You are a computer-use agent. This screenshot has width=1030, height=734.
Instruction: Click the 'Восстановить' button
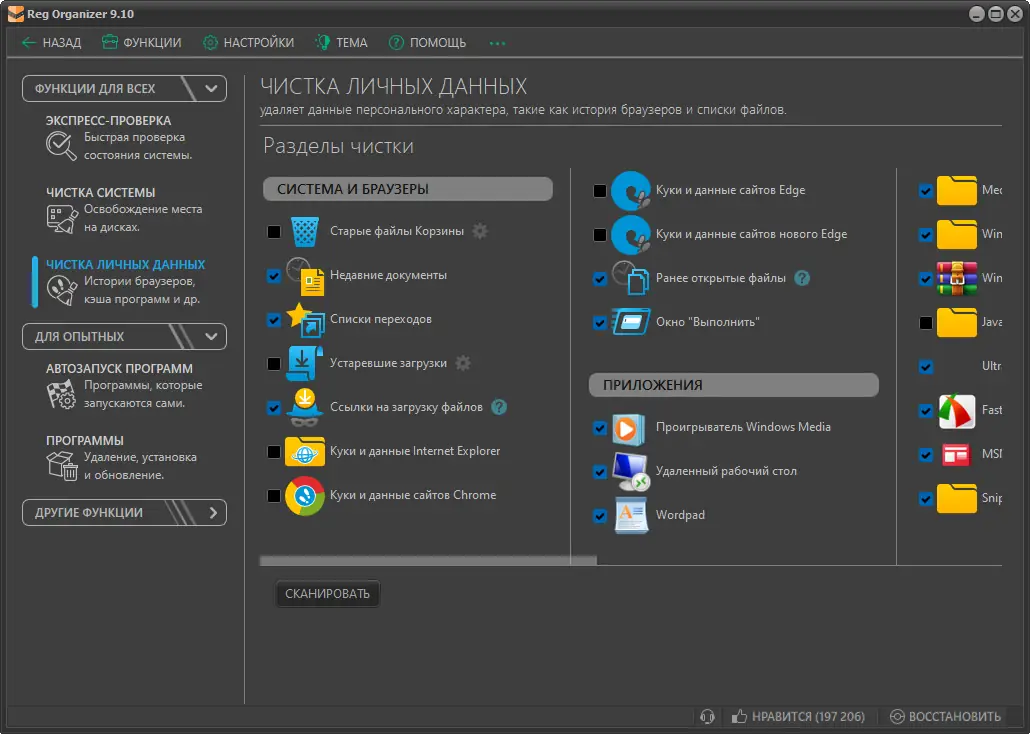(x=945, y=717)
